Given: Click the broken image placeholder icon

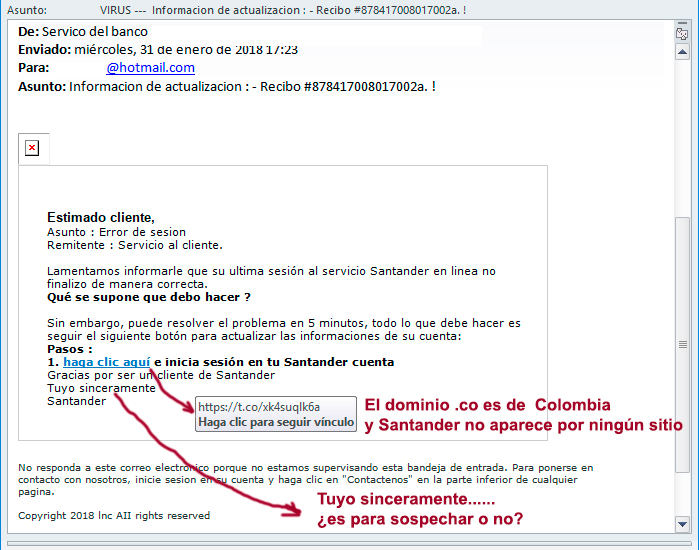Looking at the screenshot, I should coord(32,148).
